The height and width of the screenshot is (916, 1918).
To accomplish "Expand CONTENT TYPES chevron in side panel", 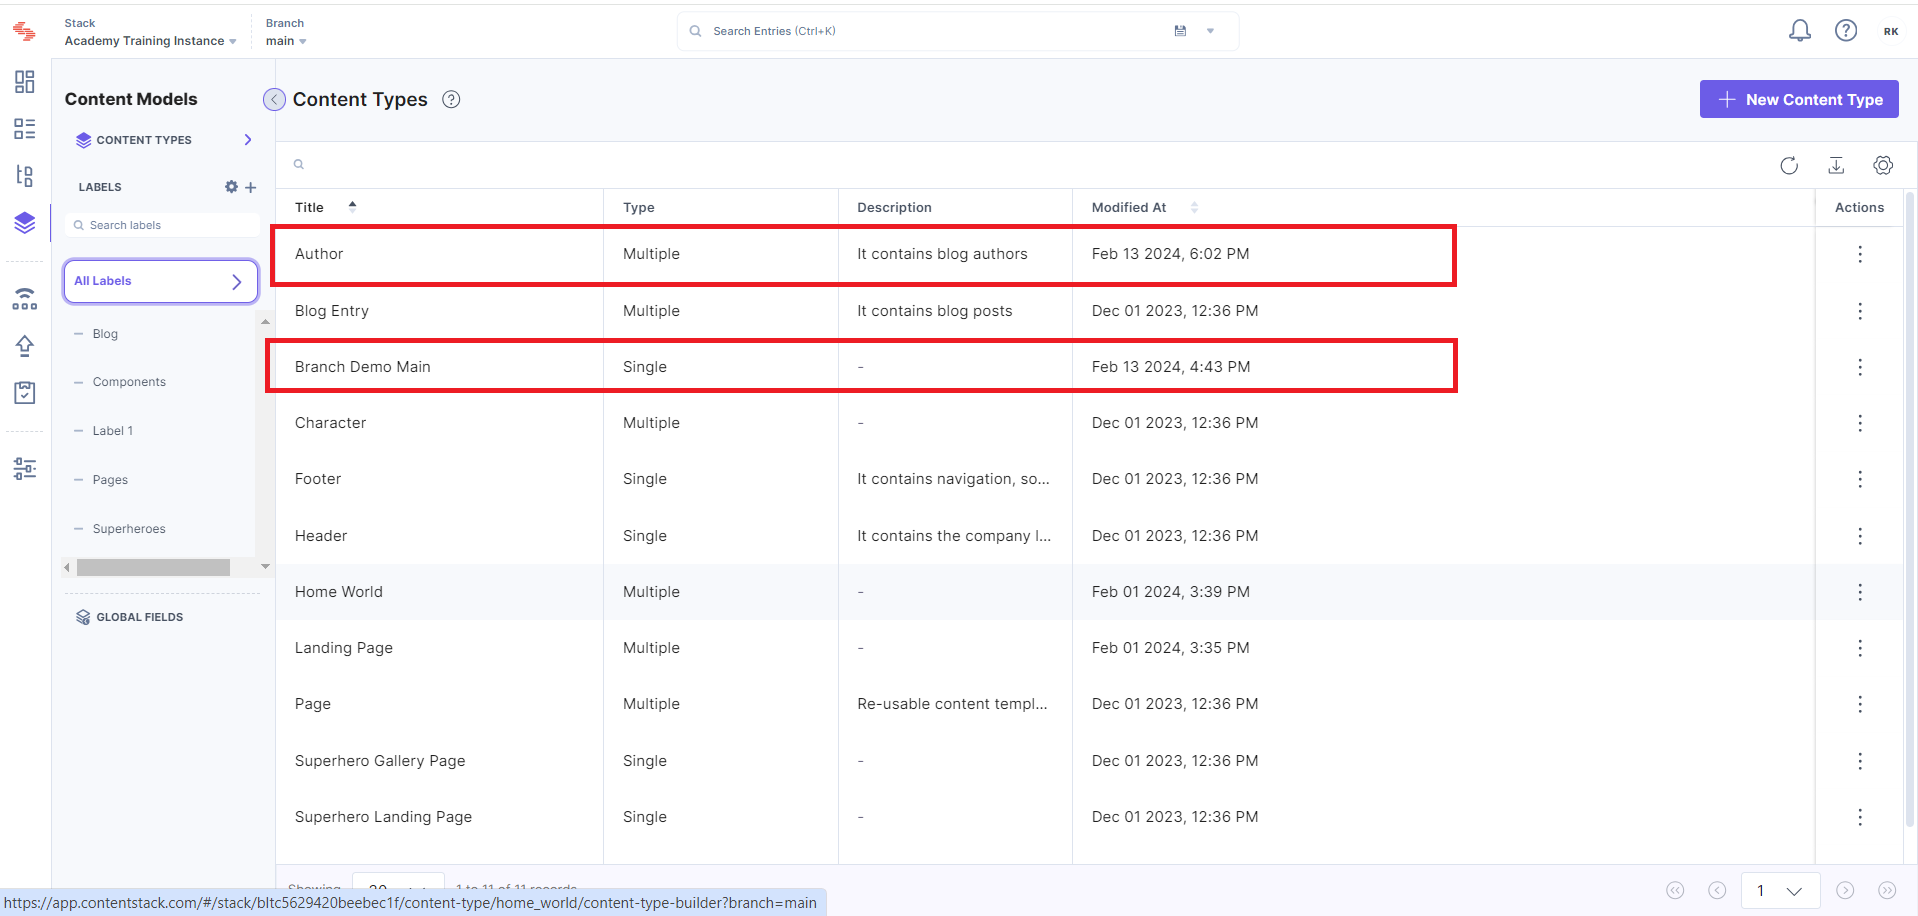I will click(248, 140).
